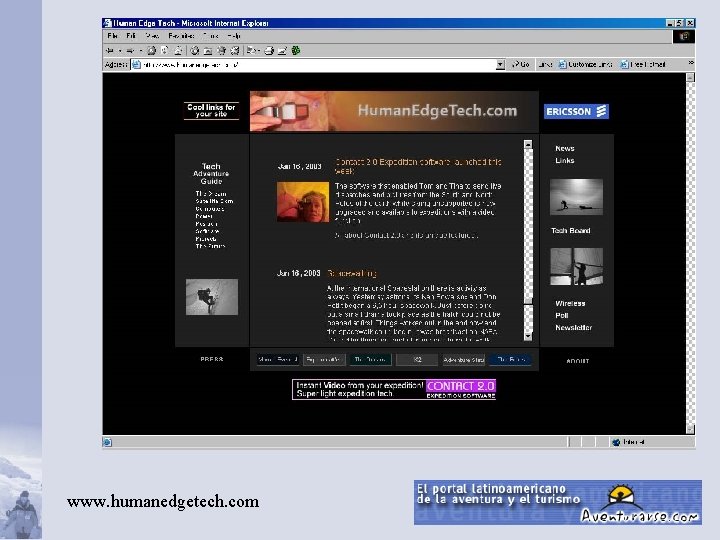
Task: Open the Spacewalking article headline
Action: 352,273
